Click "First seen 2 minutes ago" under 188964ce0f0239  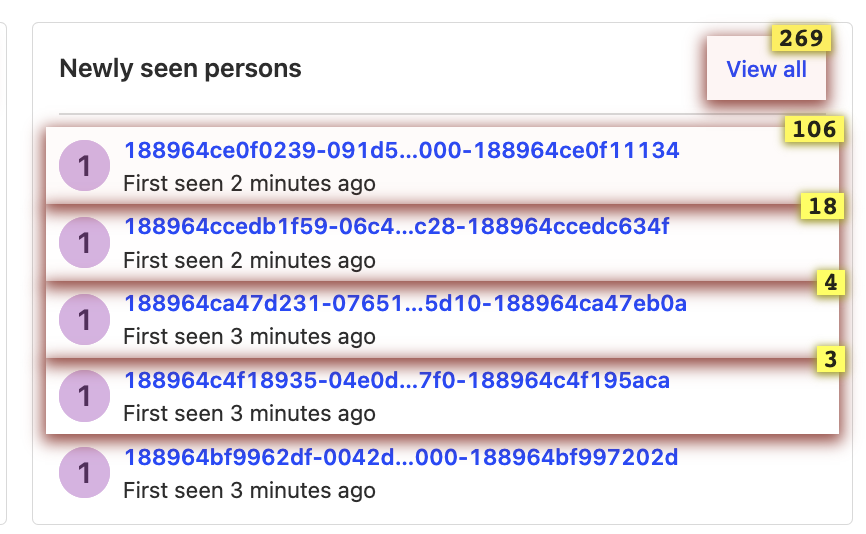[249, 184]
